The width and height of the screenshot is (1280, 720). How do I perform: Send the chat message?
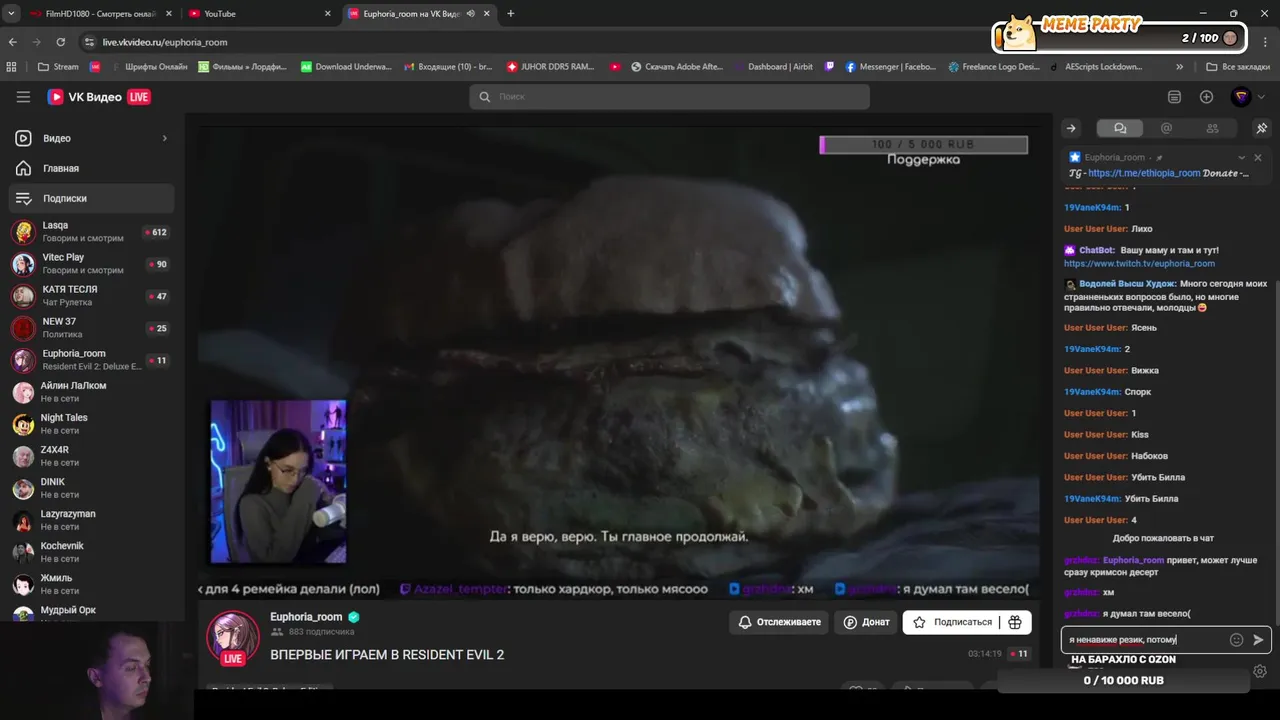pyautogui.click(x=1258, y=640)
